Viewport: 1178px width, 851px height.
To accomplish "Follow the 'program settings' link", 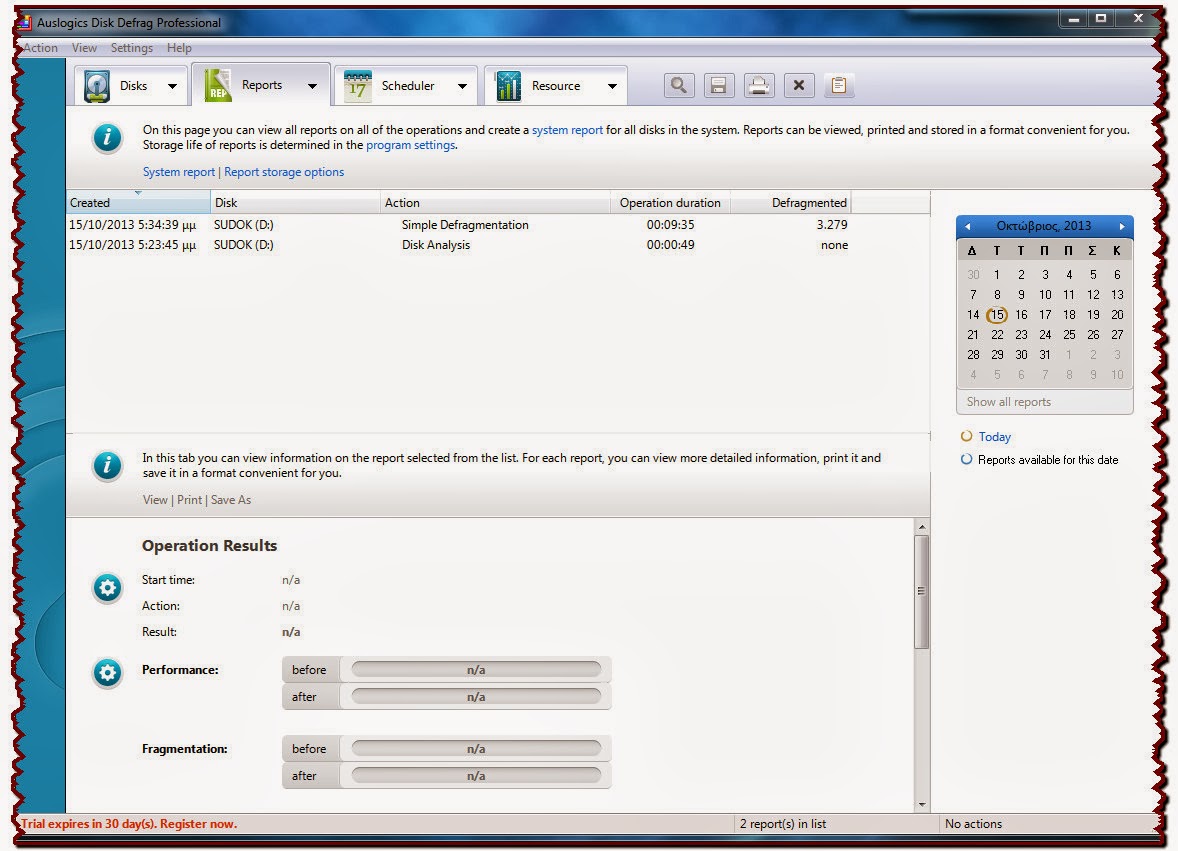I will point(411,145).
